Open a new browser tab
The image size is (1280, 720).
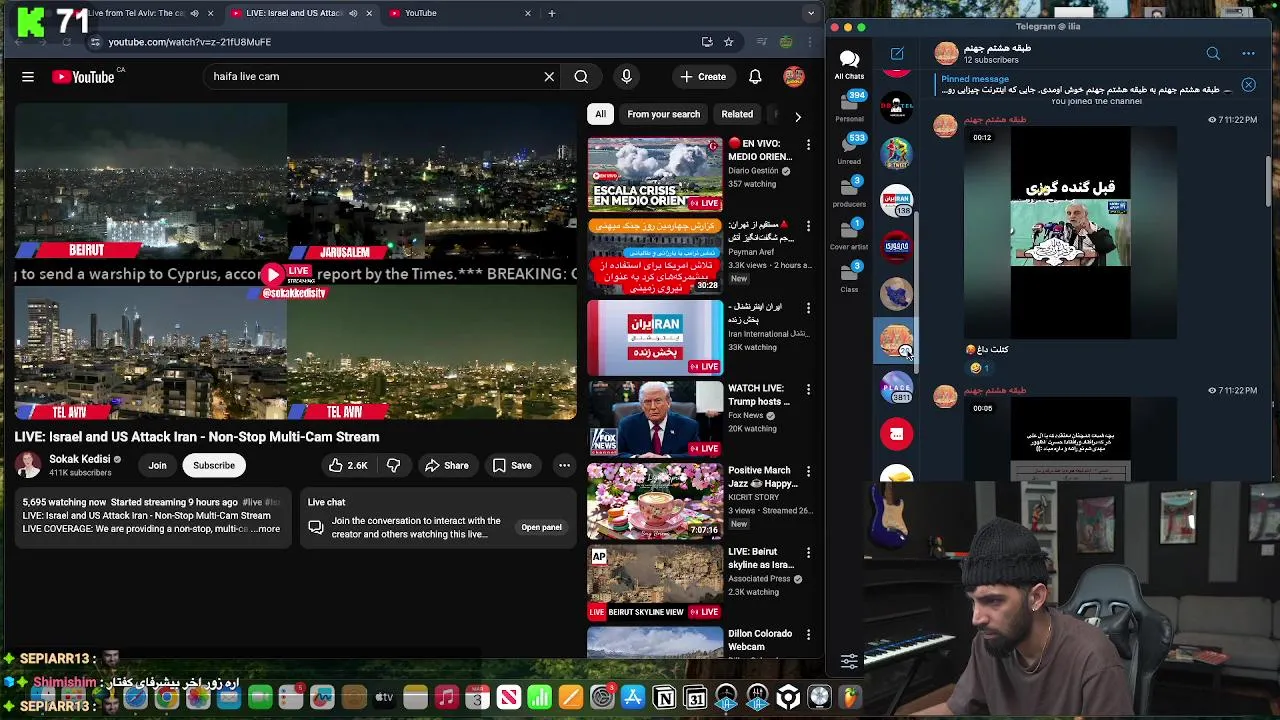click(x=551, y=13)
